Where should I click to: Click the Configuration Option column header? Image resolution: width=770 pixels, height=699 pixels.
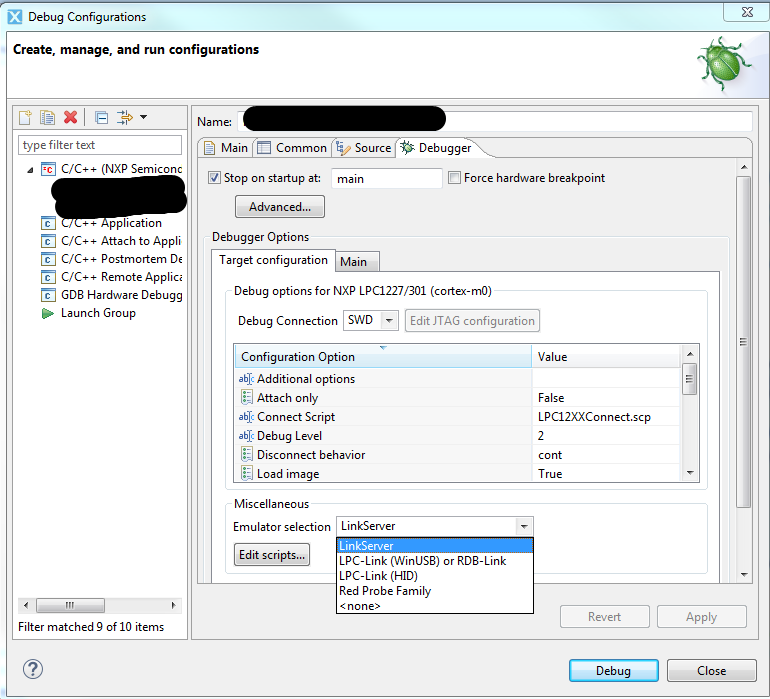pyautogui.click(x=383, y=357)
